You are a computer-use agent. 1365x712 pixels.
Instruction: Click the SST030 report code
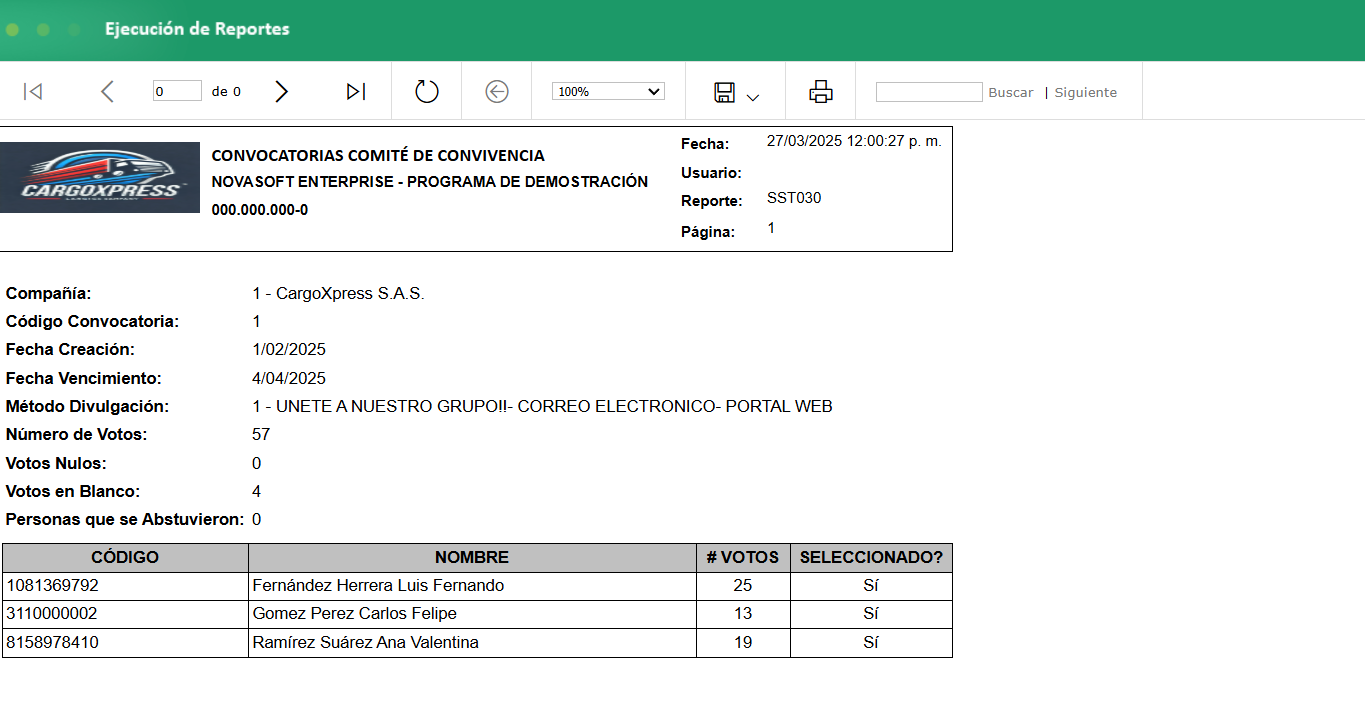click(794, 198)
